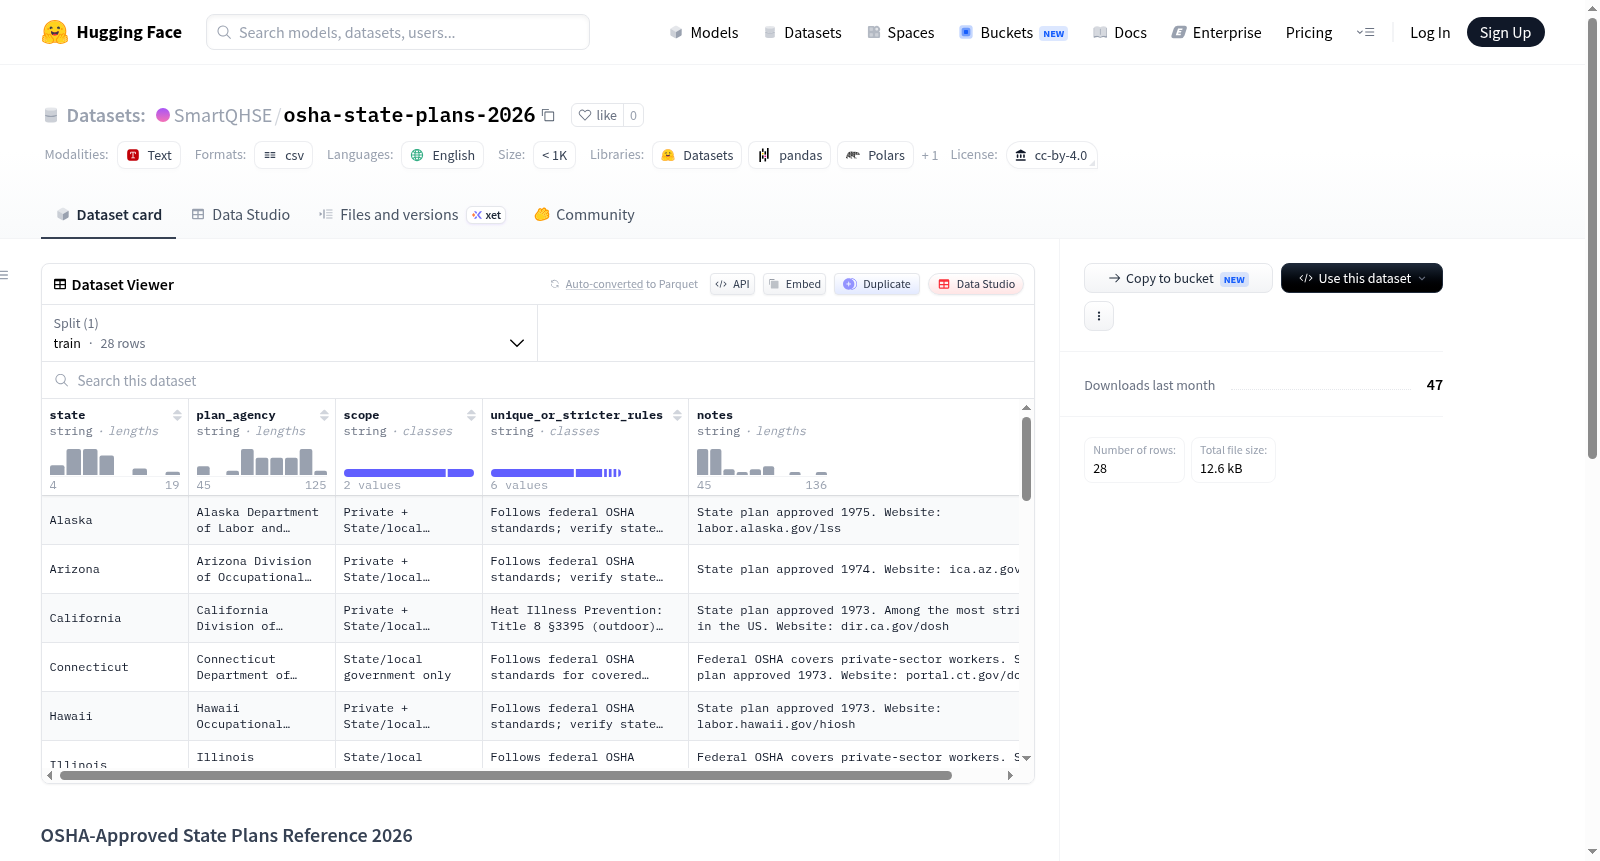Click the Heat Illness Prevention rules cell
The image size is (1600, 861).
pos(585,618)
